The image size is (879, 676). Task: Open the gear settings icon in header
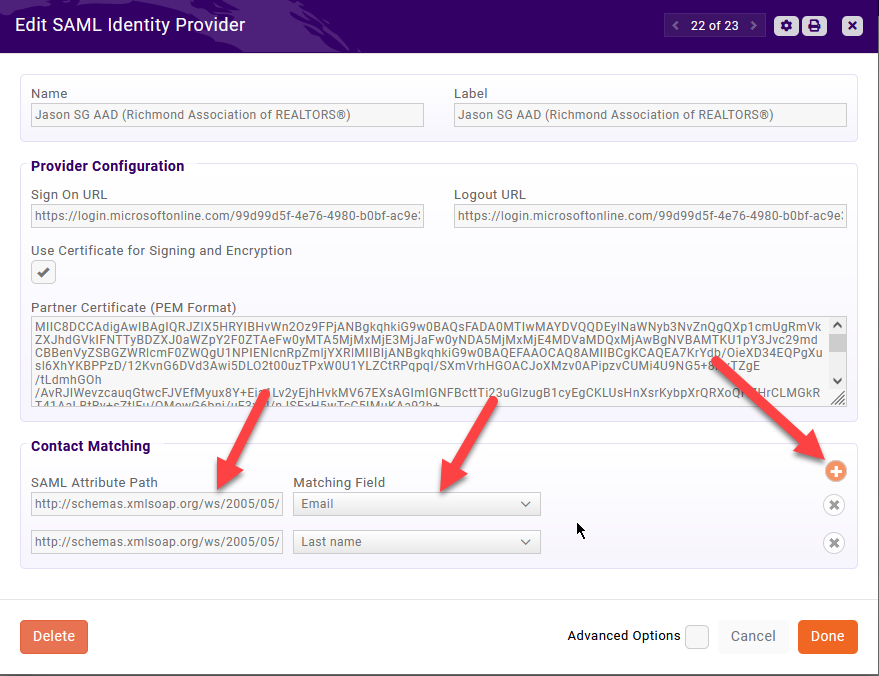(x=787, y=26)
